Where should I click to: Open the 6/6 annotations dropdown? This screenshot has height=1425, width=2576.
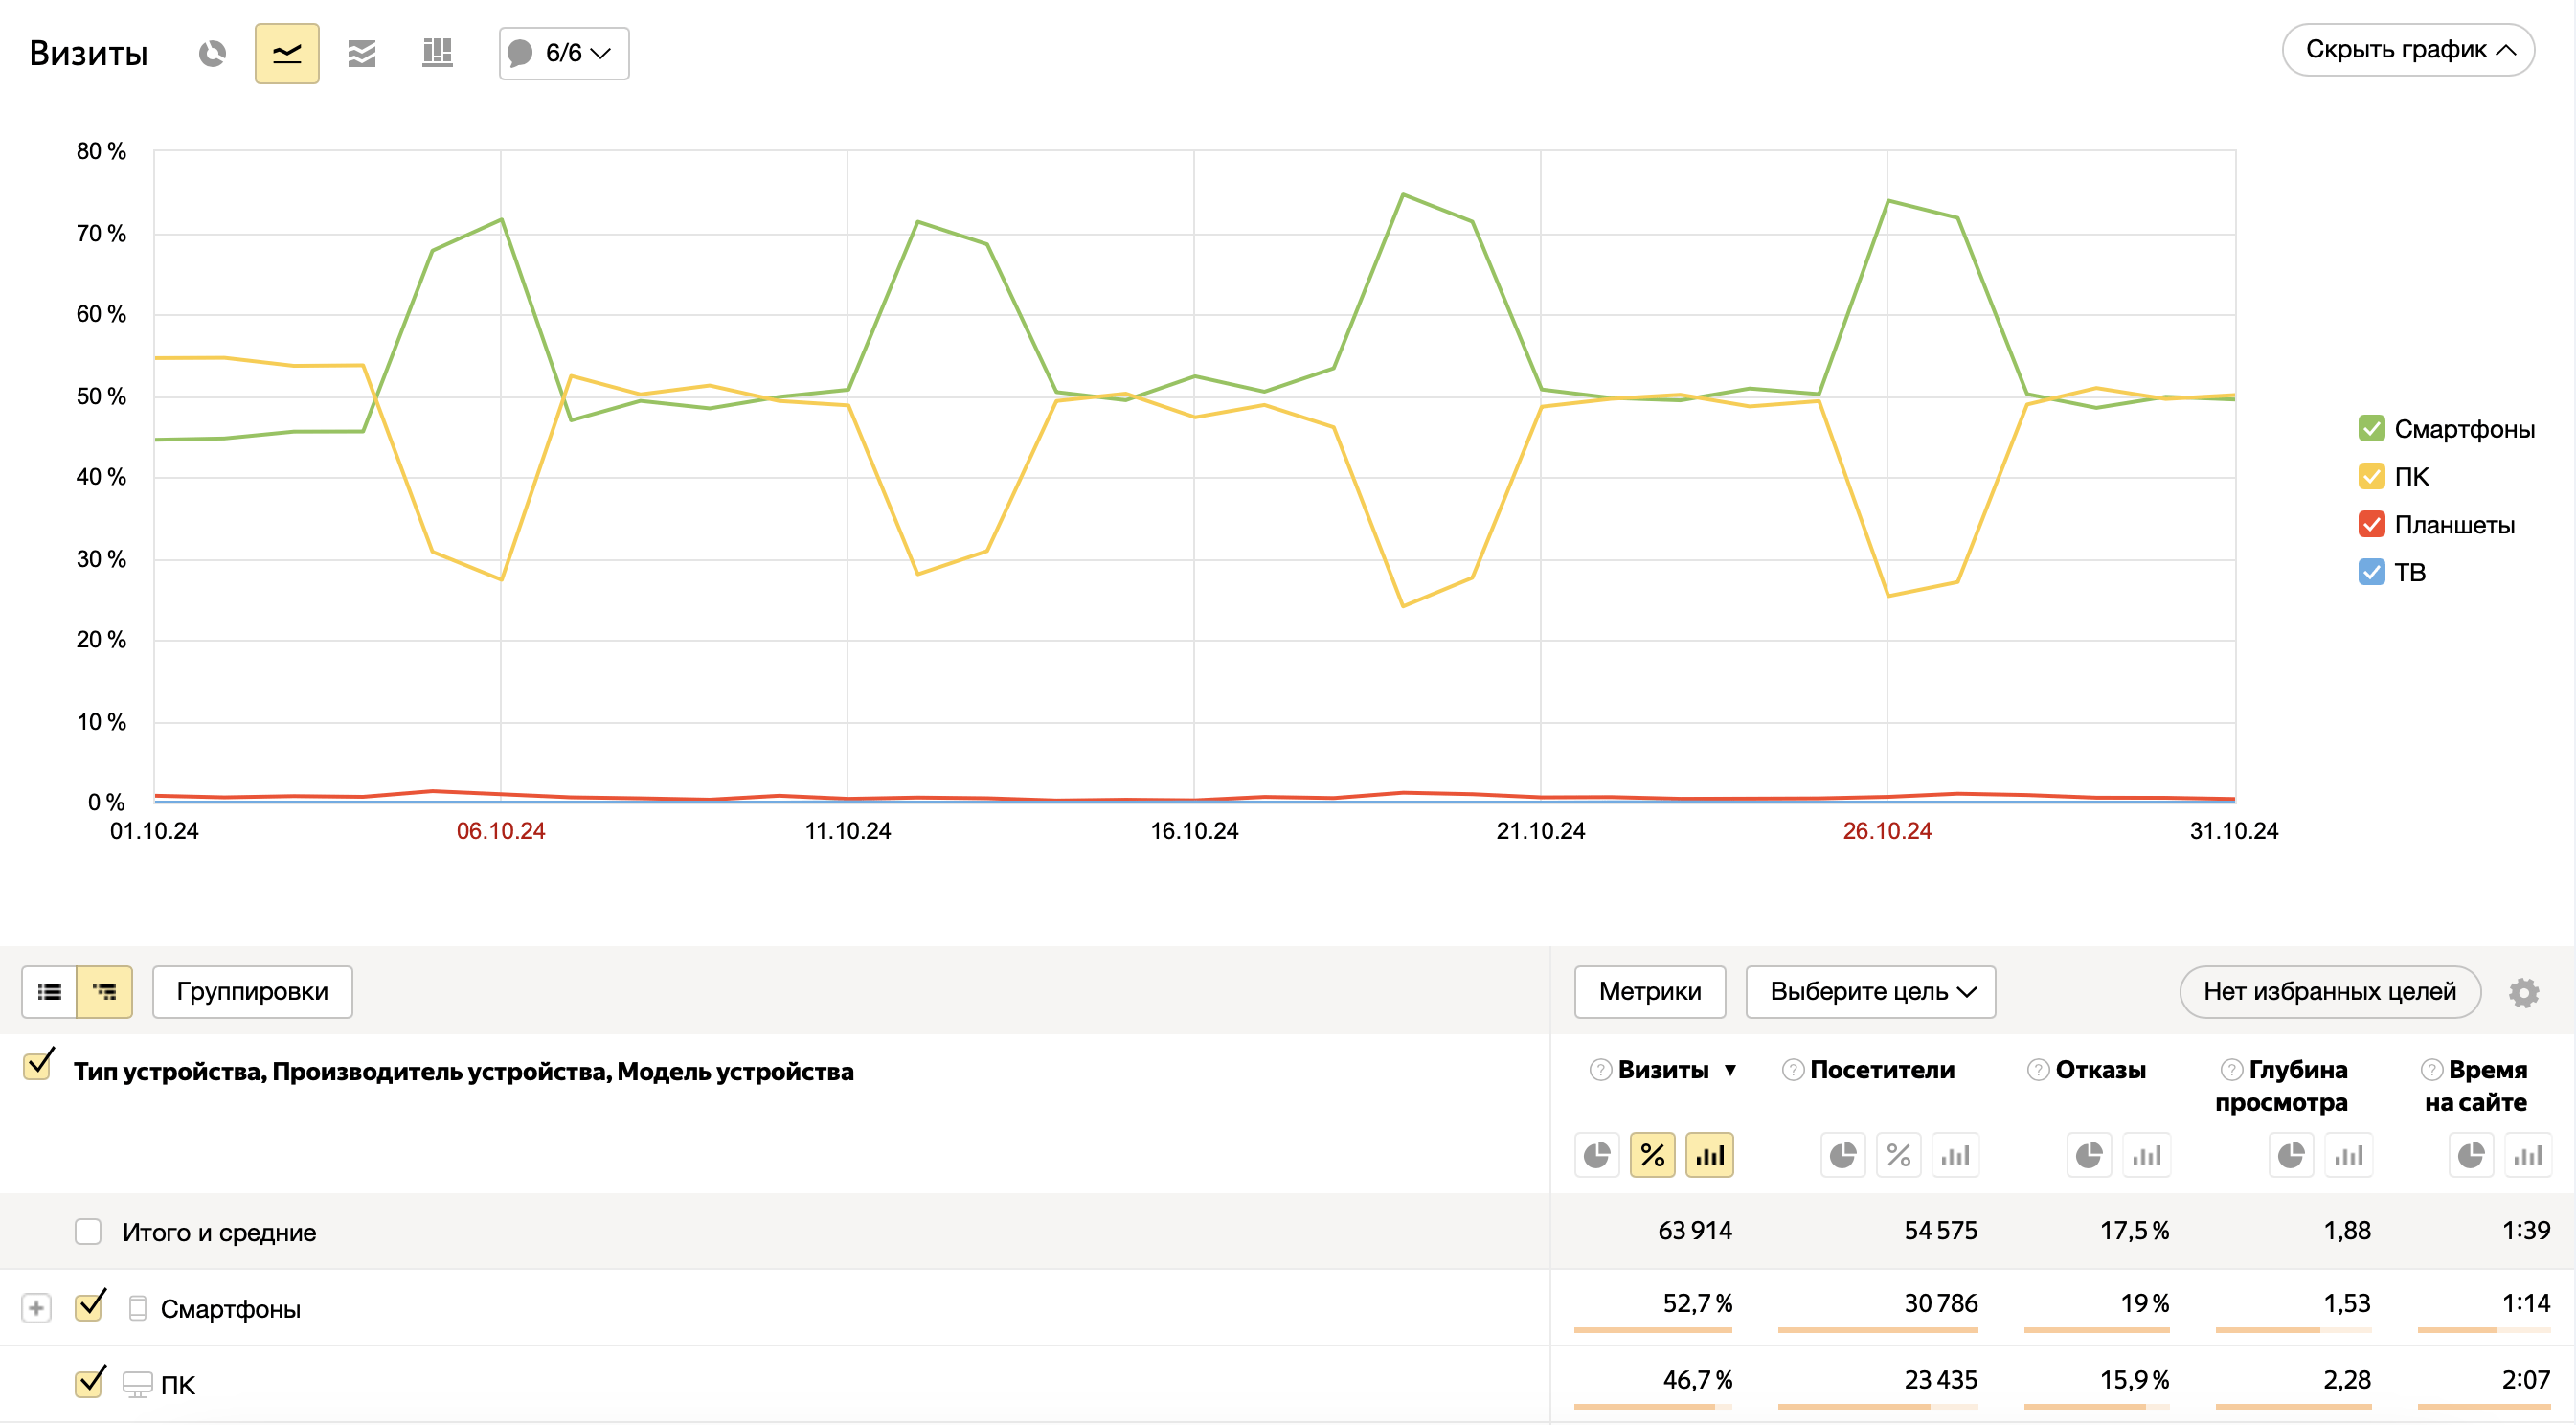(564, 53)
